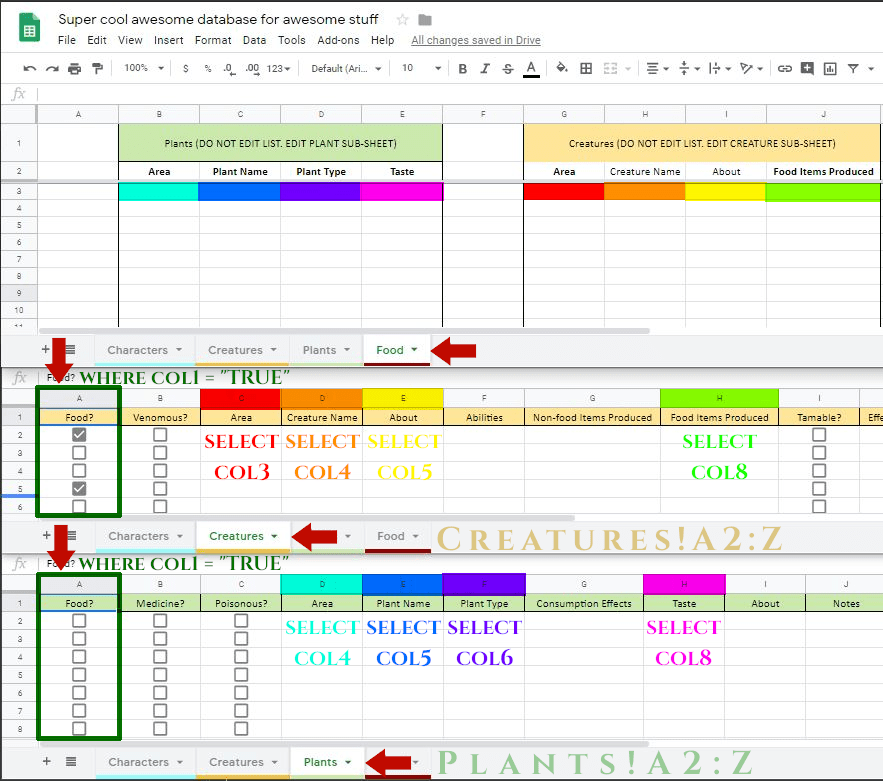Open the Format menu
The image size is (883, 781).
pos(213,41)
